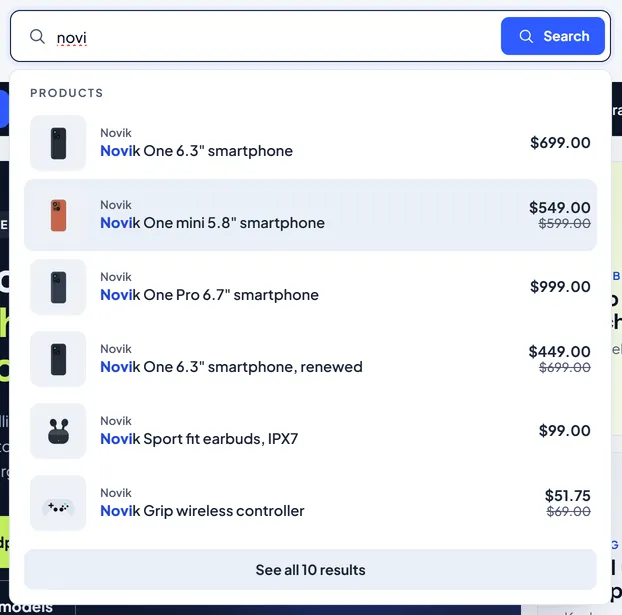Image resolution: width=622 pixels, height=615 pixels.
Task: Click the earbuds thumbnail image
Action: pyautogui.click(x=58, y=431)
